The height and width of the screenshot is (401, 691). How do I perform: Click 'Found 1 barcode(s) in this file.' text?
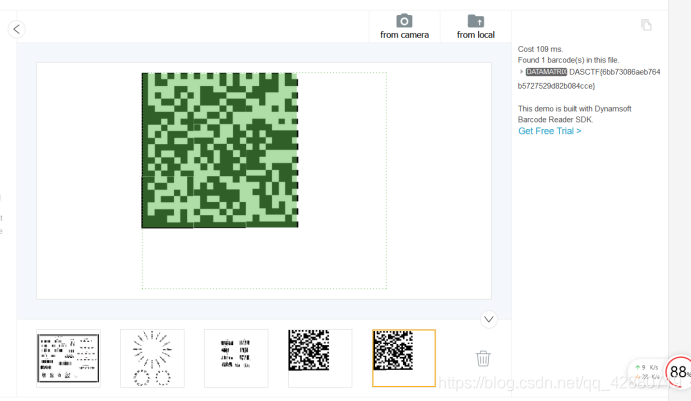pyautogui.click(x=568, y=60)
